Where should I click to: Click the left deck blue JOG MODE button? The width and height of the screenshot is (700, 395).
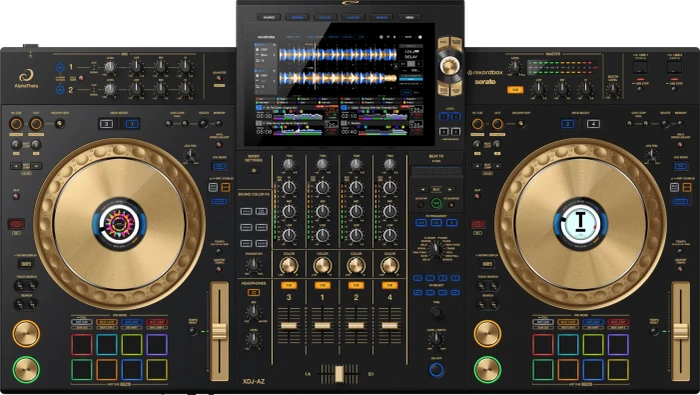219,166
